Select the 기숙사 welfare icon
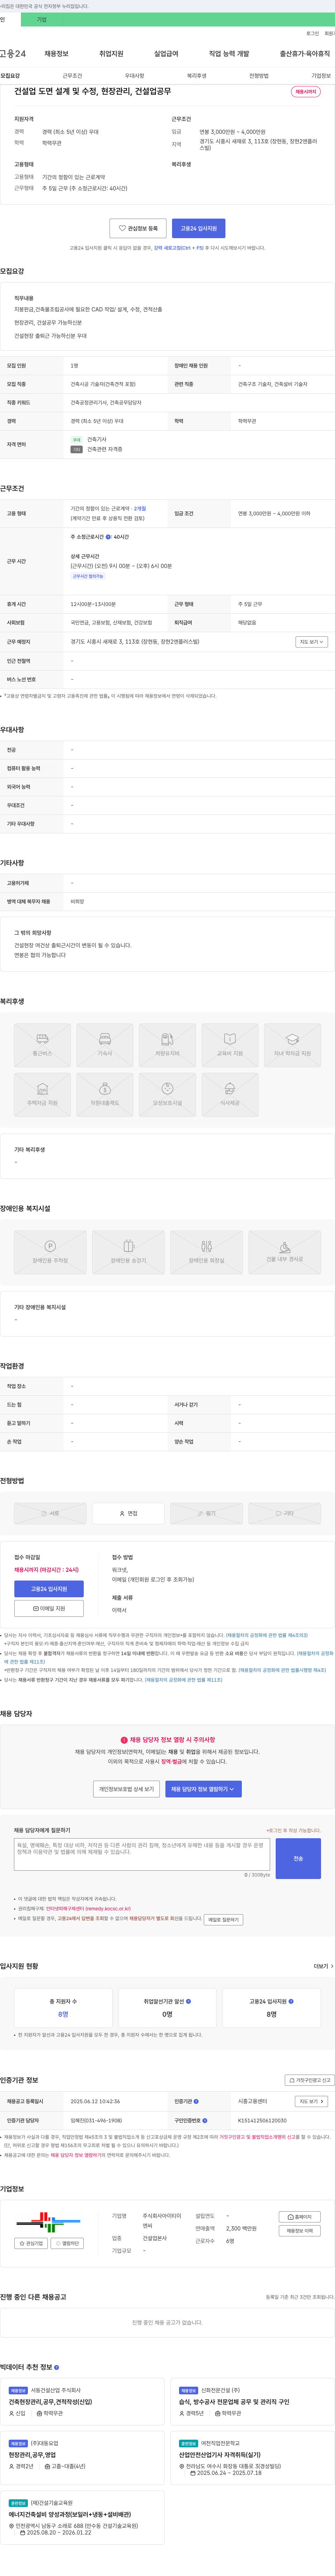The height and width of the screenshot is (2576, 335). point(105,1045)
